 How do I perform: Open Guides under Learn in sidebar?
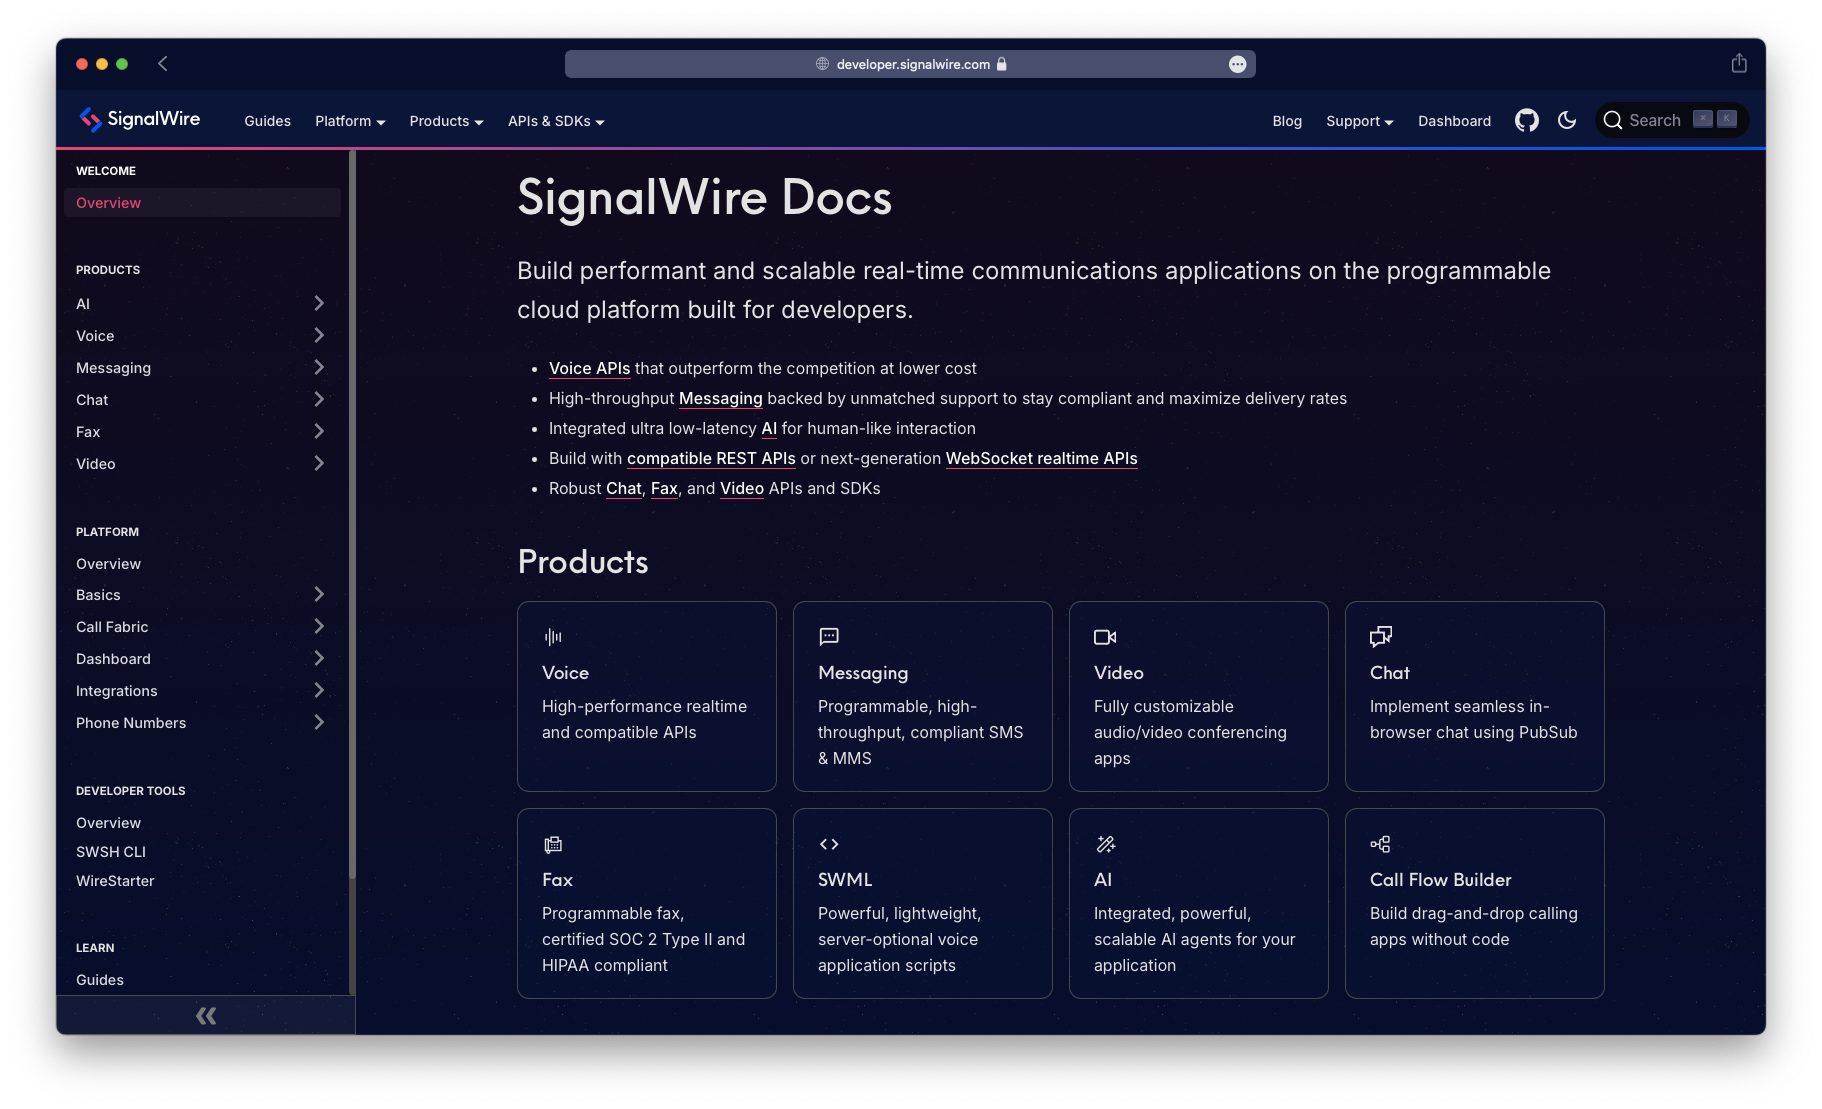(100, 980)
